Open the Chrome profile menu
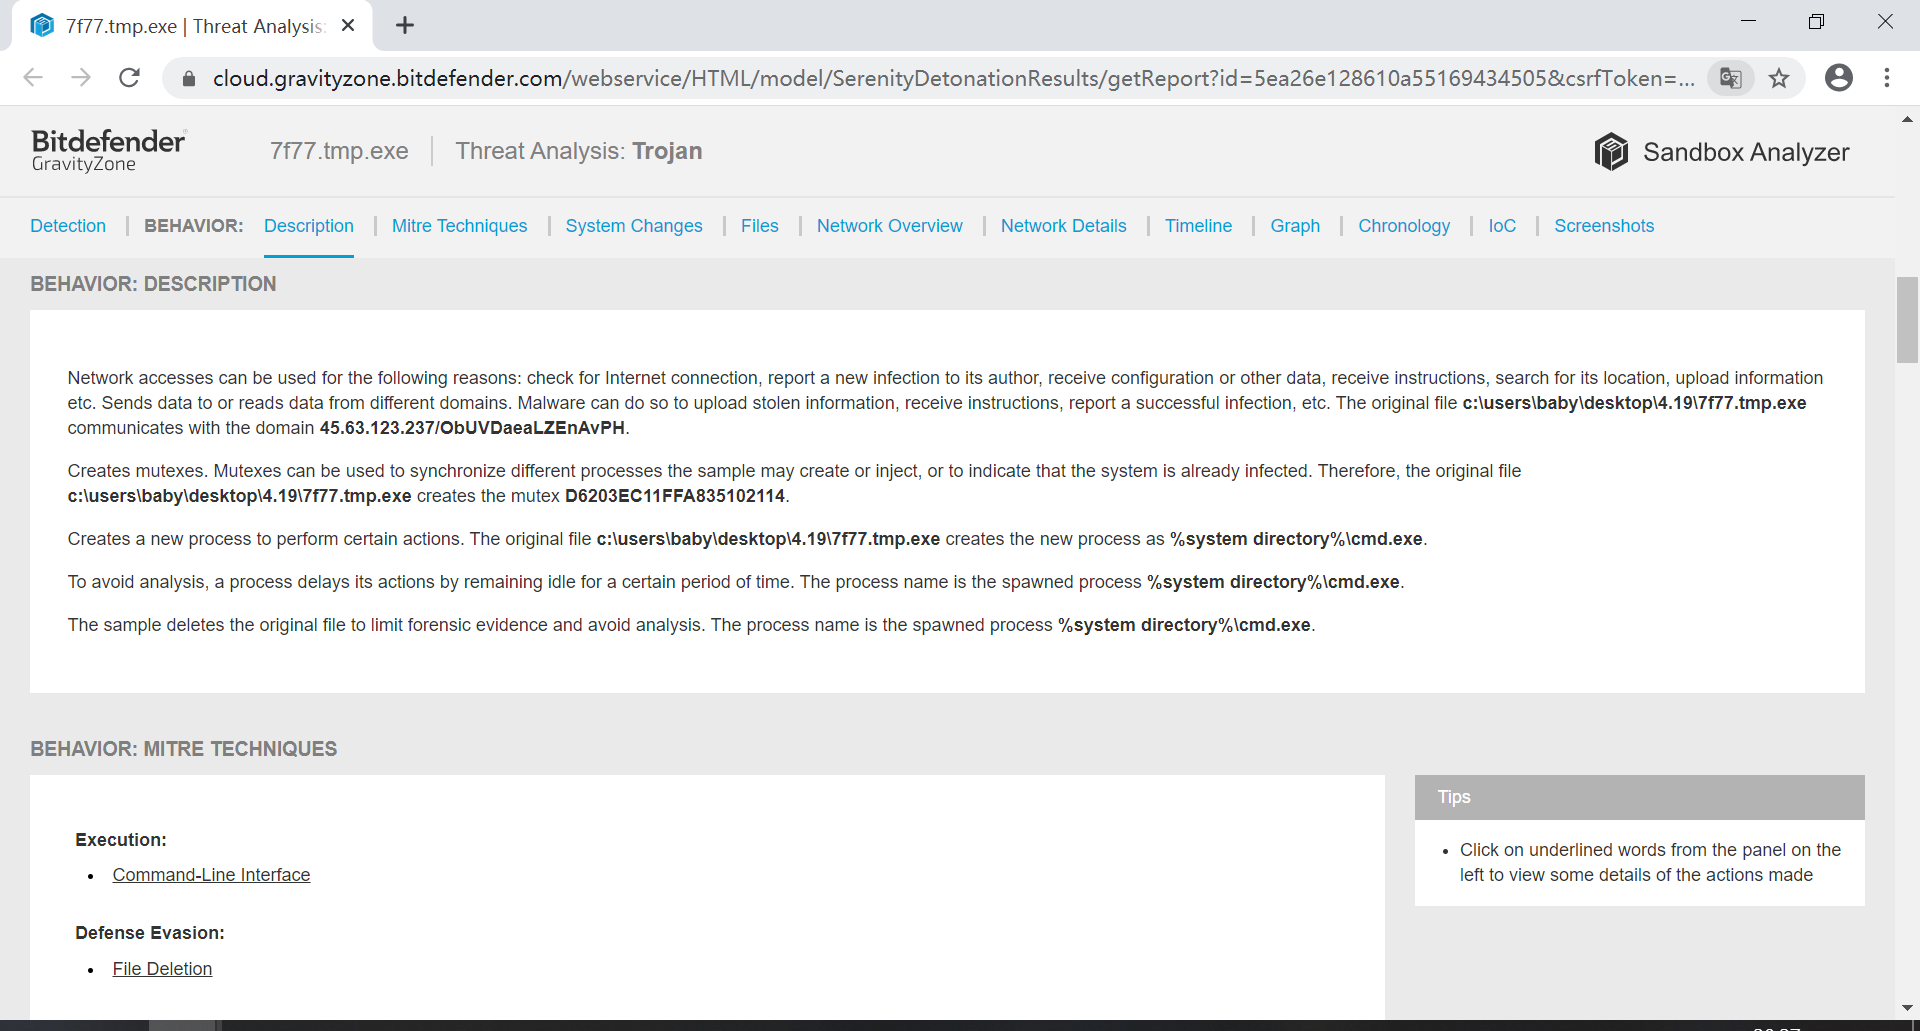The height and width of the screenshot is (1031, 1920). (1838, 78)
